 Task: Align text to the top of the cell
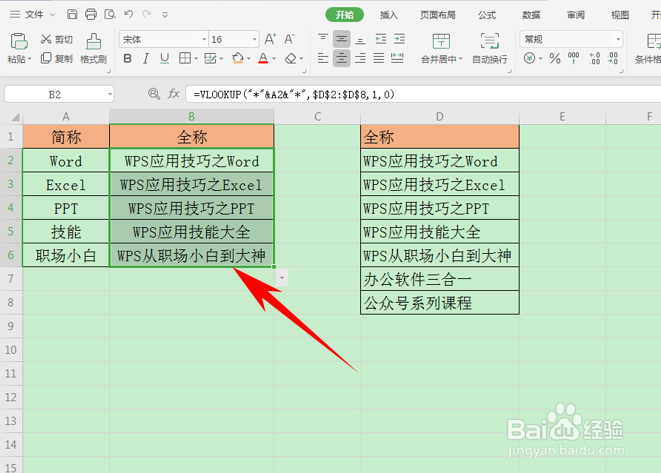[323, 39]
